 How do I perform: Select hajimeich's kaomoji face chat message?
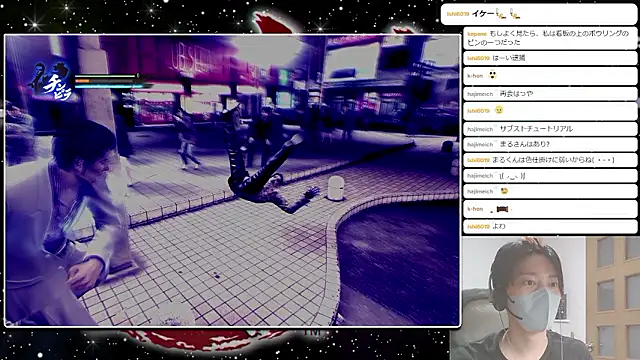[x=550, y=176]
